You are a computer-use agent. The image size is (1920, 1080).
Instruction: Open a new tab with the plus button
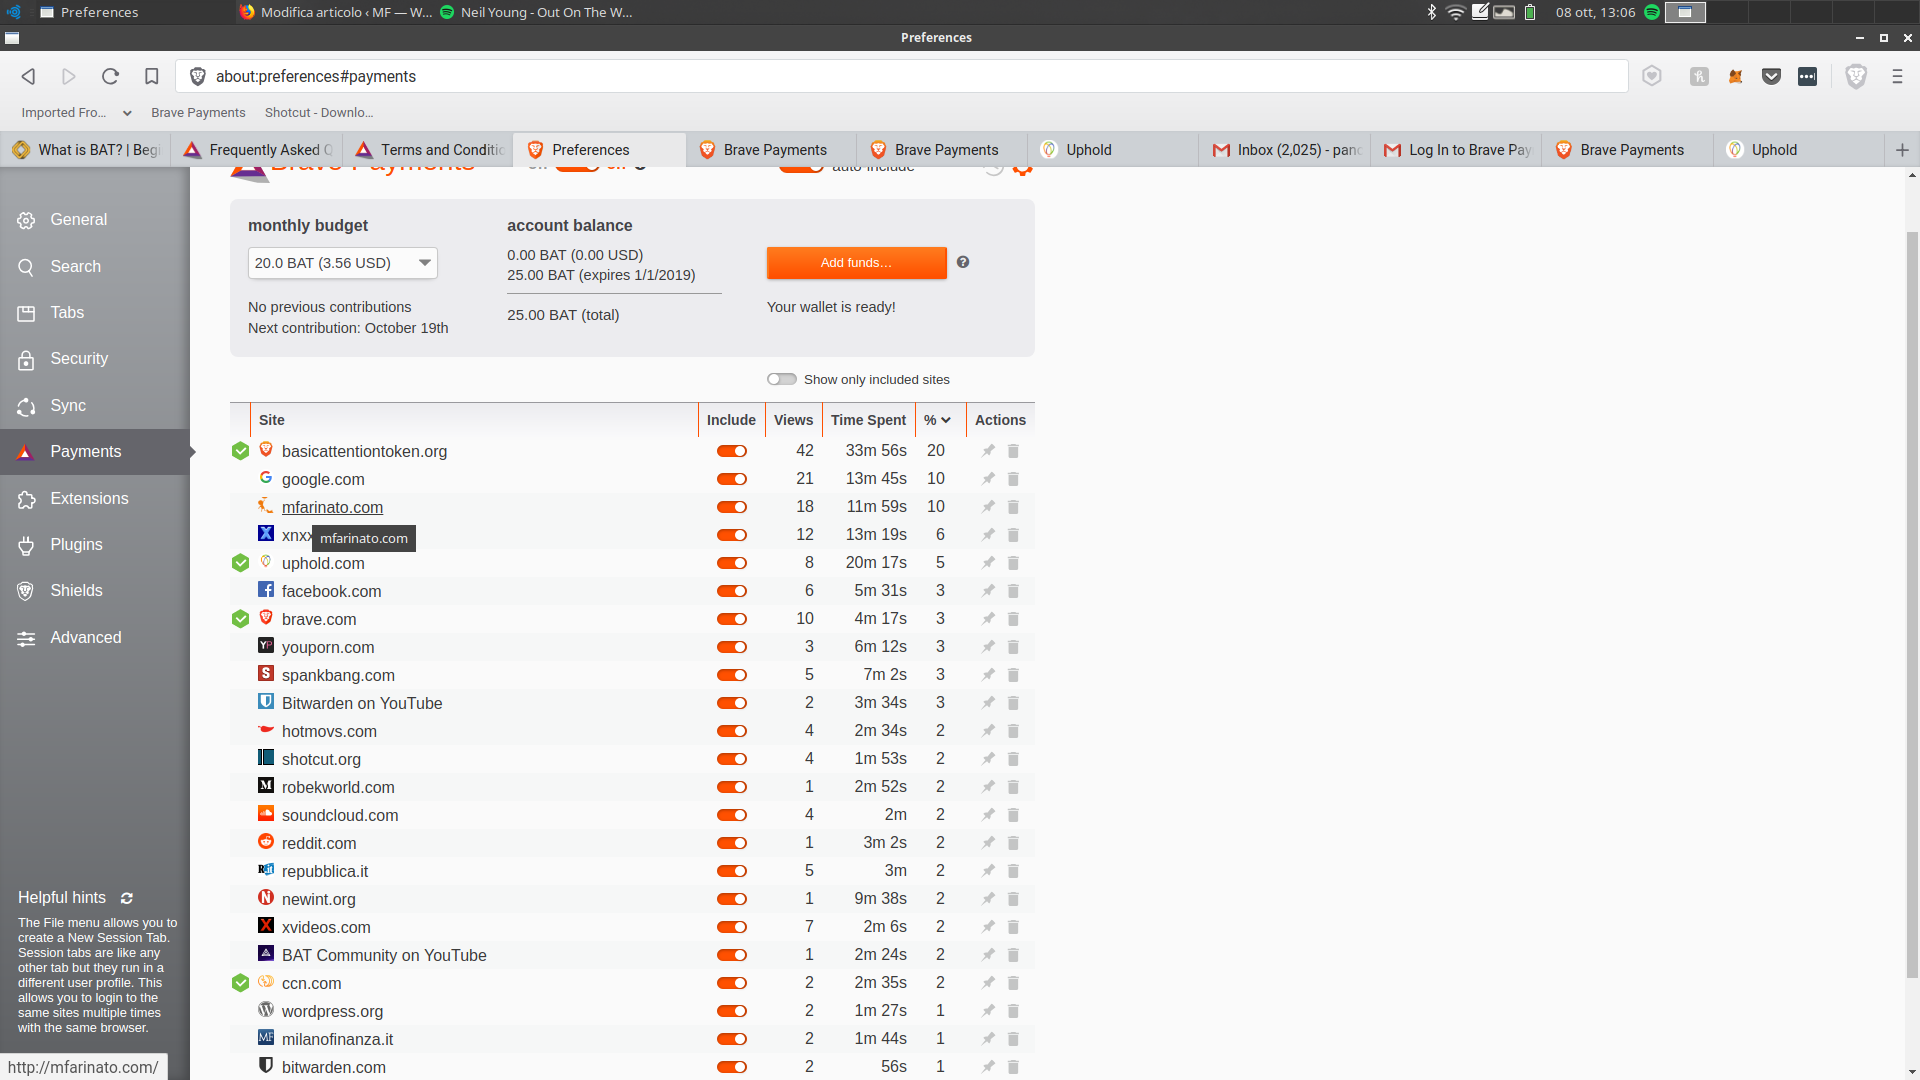click(x=1902, y=150)
